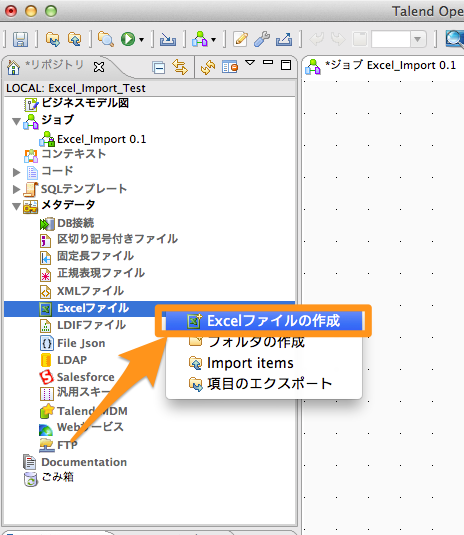
Task: Click the undo arrow toolbar icon
Action: pos(317,39)
